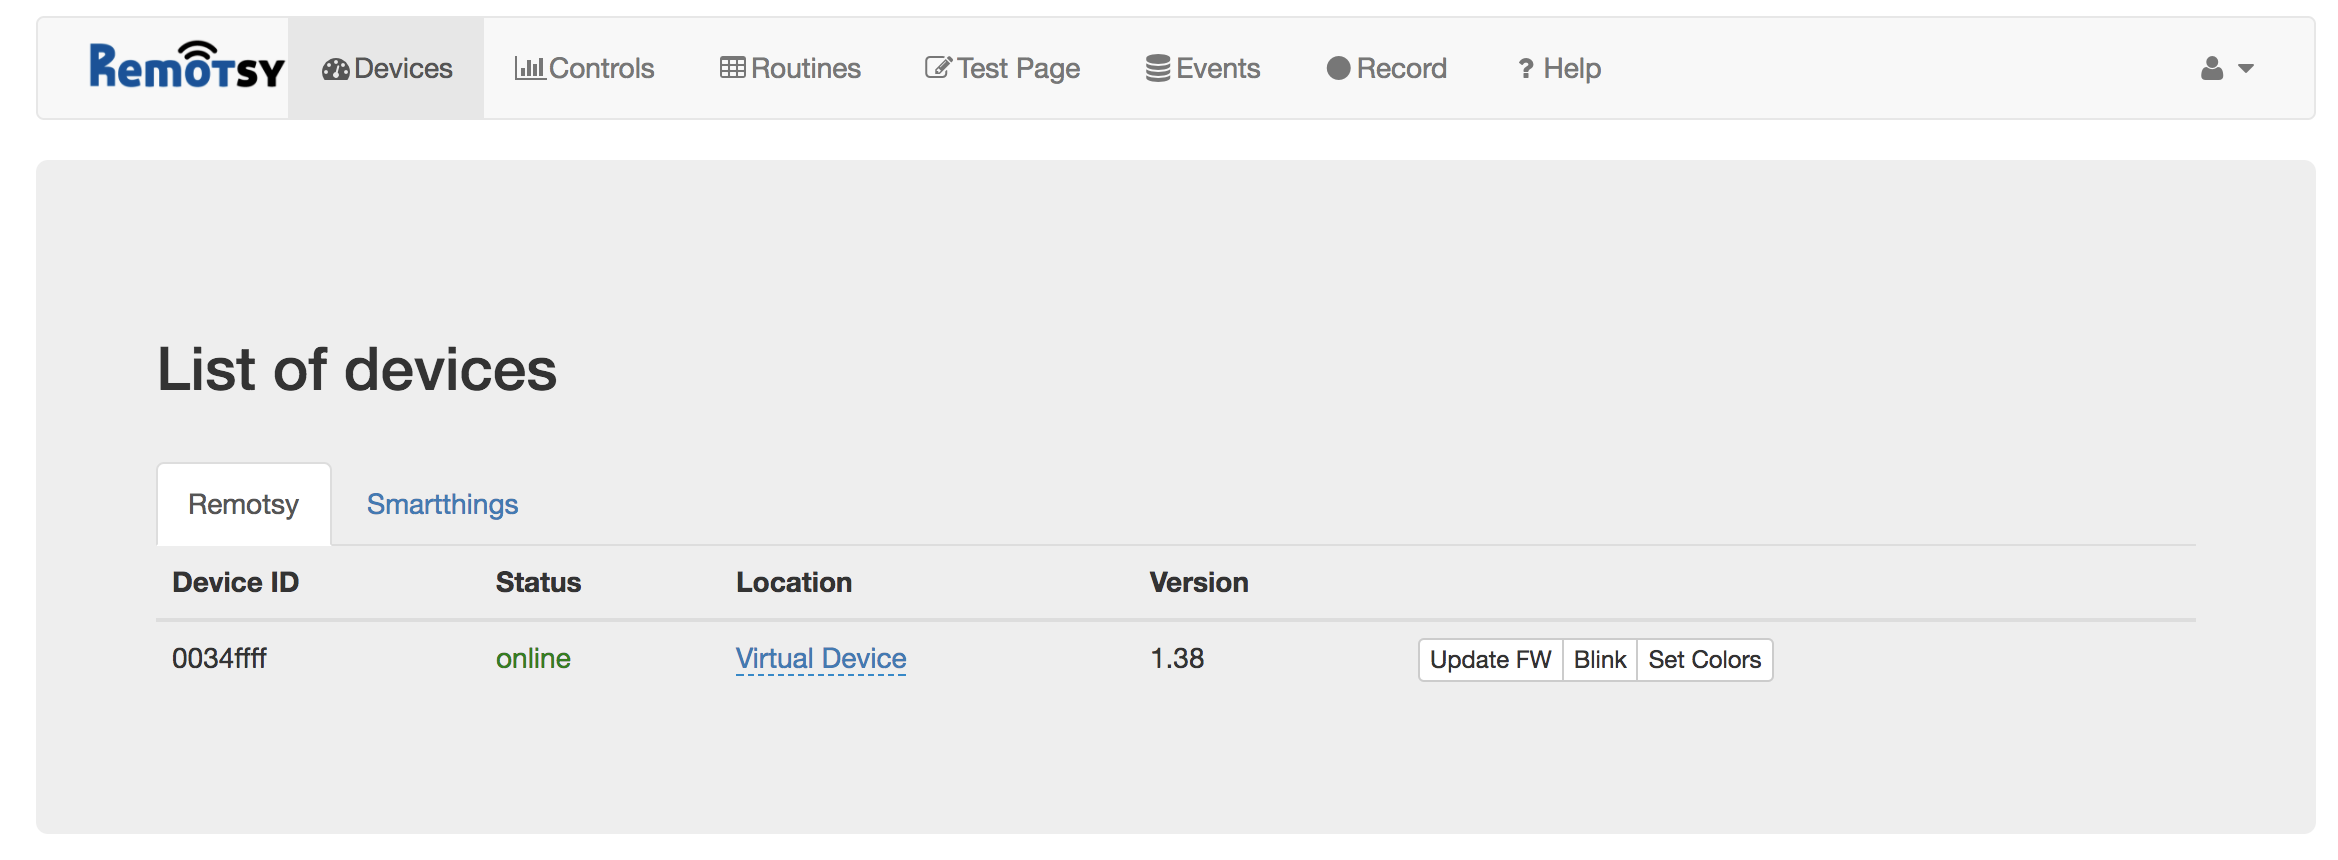Click the Devices dashboard icon
The height and width of the screenshot is (860, 2338).
coord(335,69)
